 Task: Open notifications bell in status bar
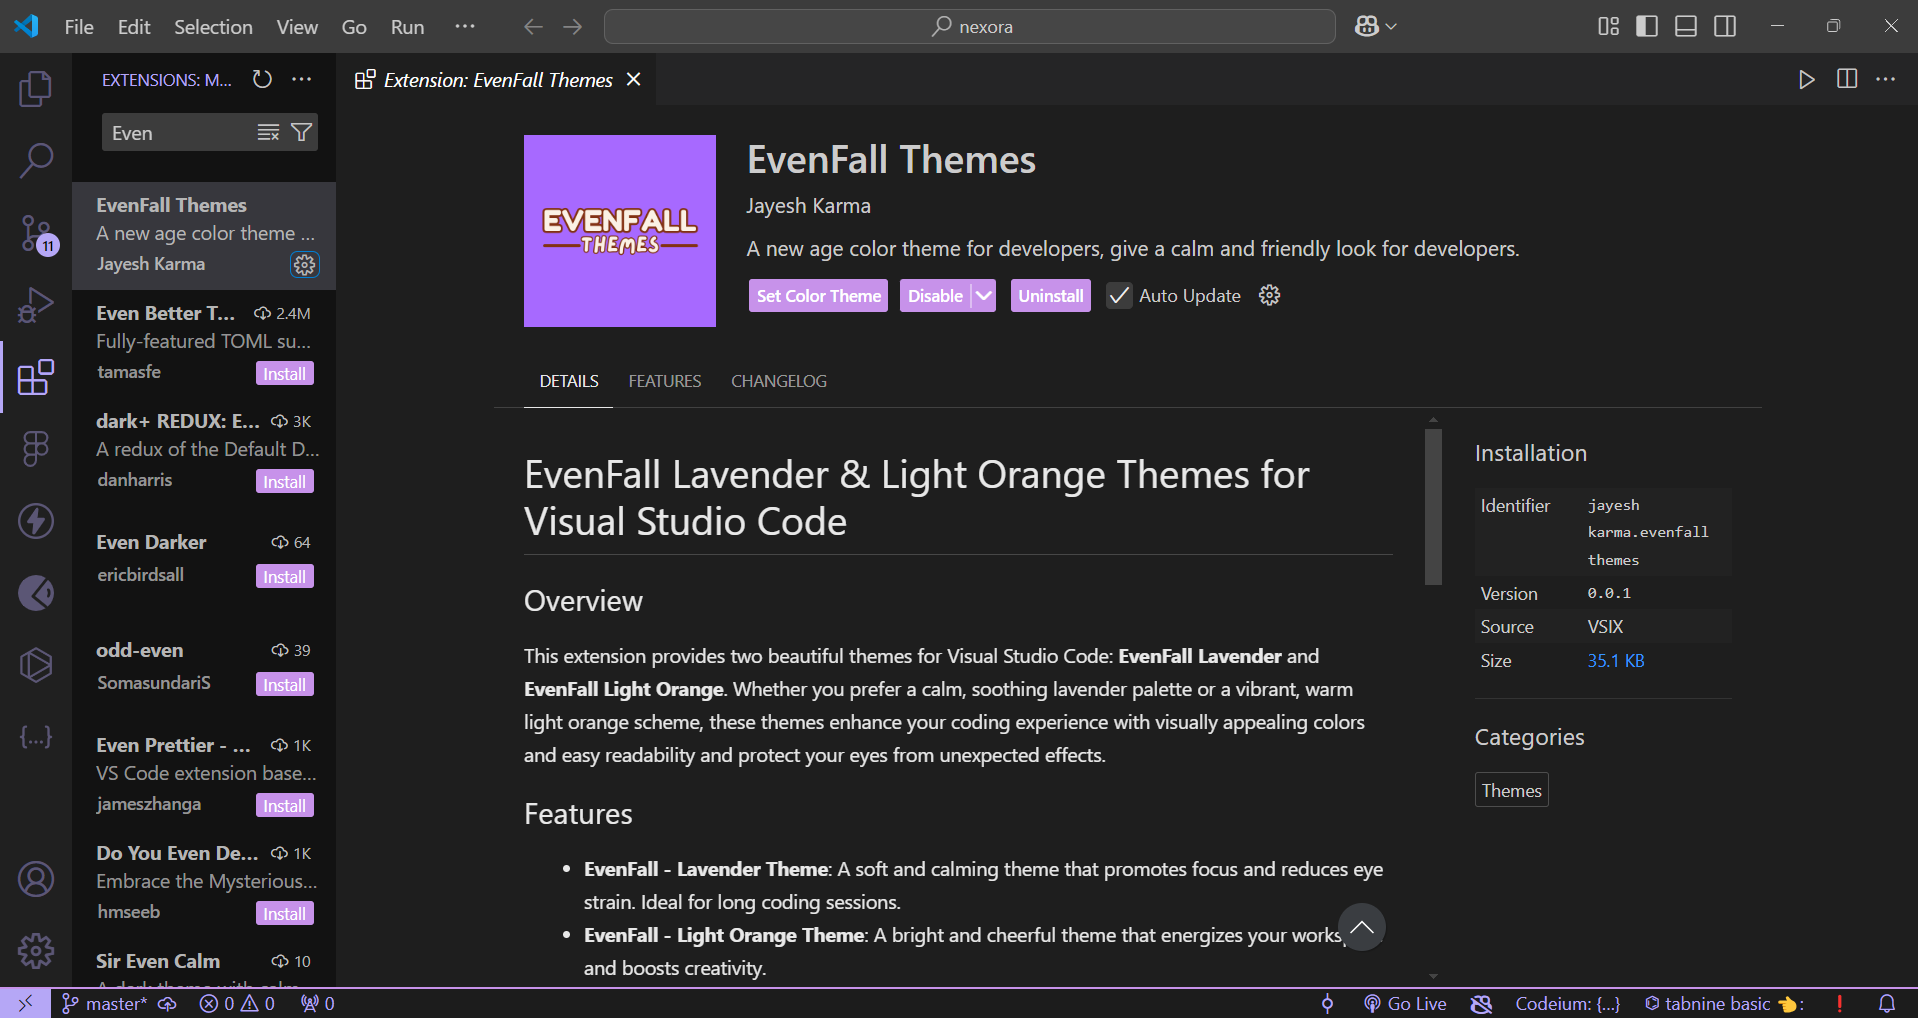point(1887,1003)
